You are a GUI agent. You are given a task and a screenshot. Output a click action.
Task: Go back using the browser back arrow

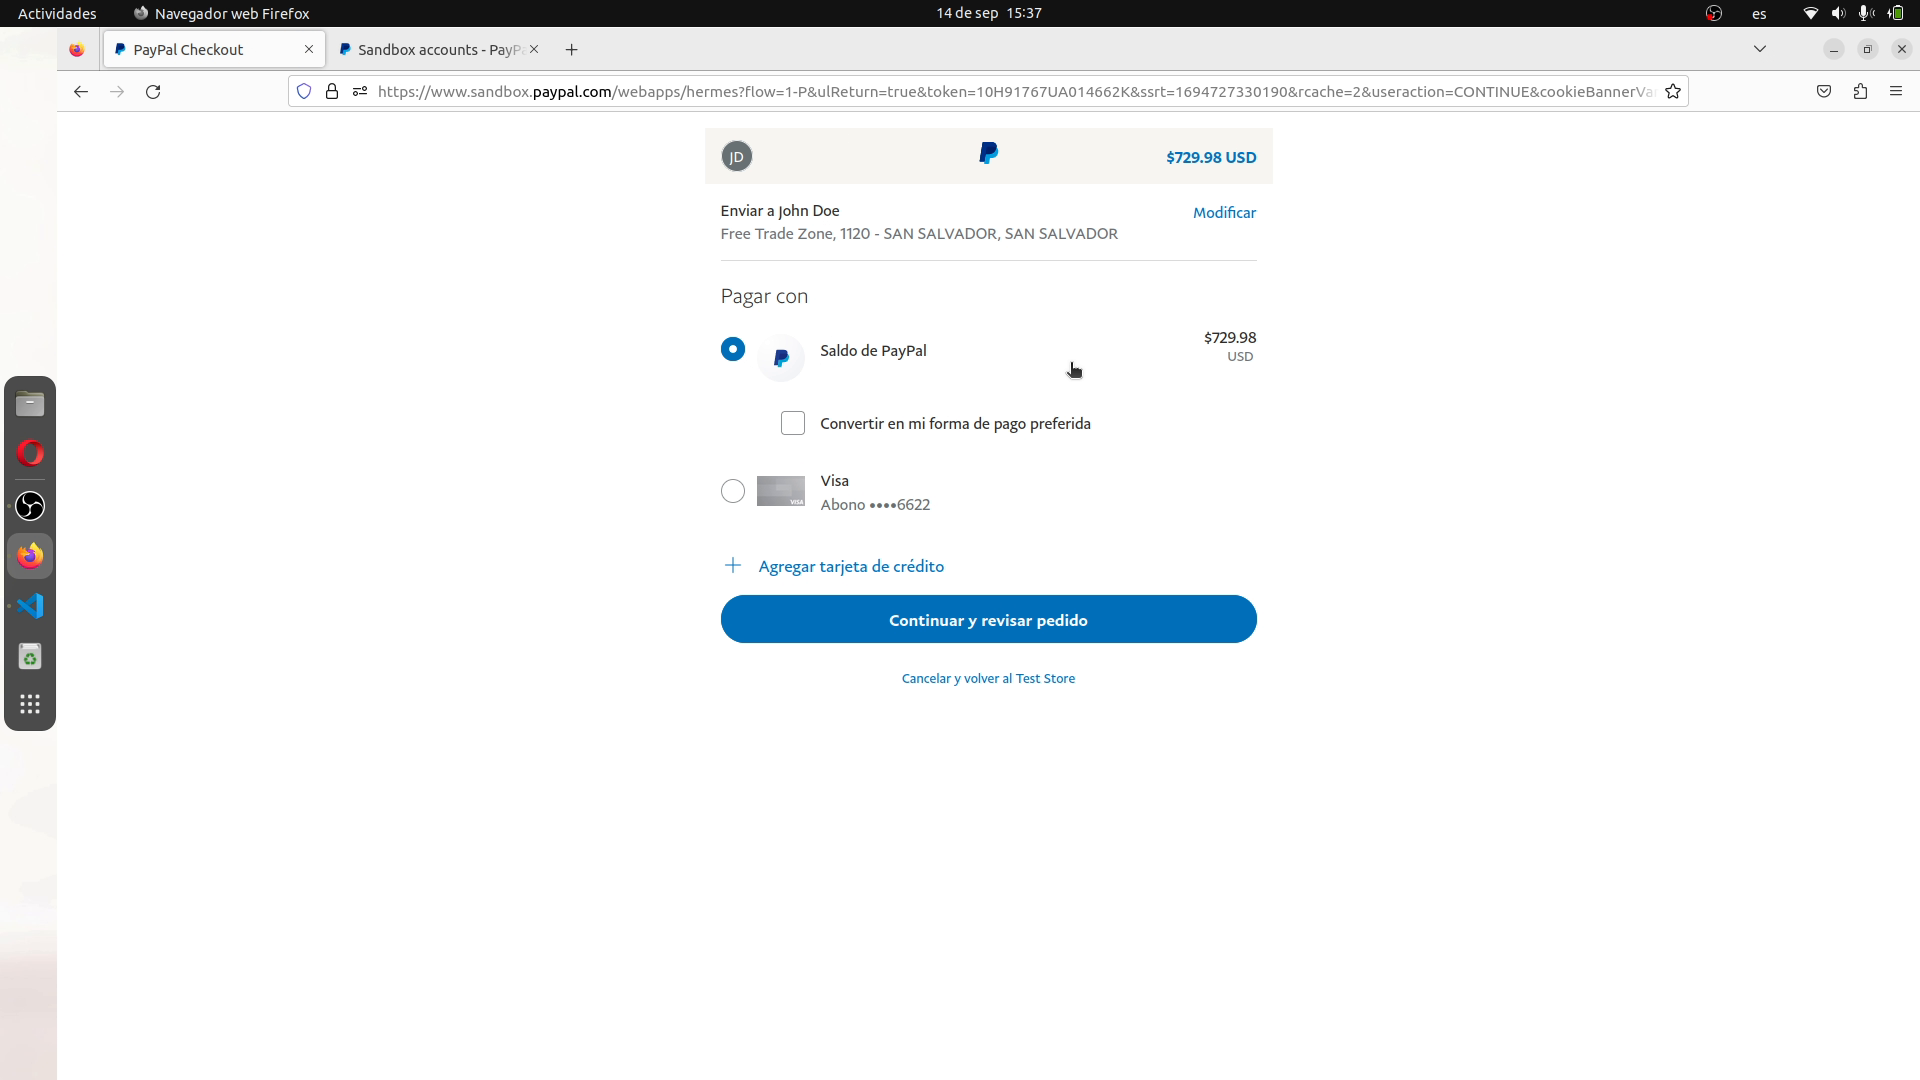click(81, 91)
